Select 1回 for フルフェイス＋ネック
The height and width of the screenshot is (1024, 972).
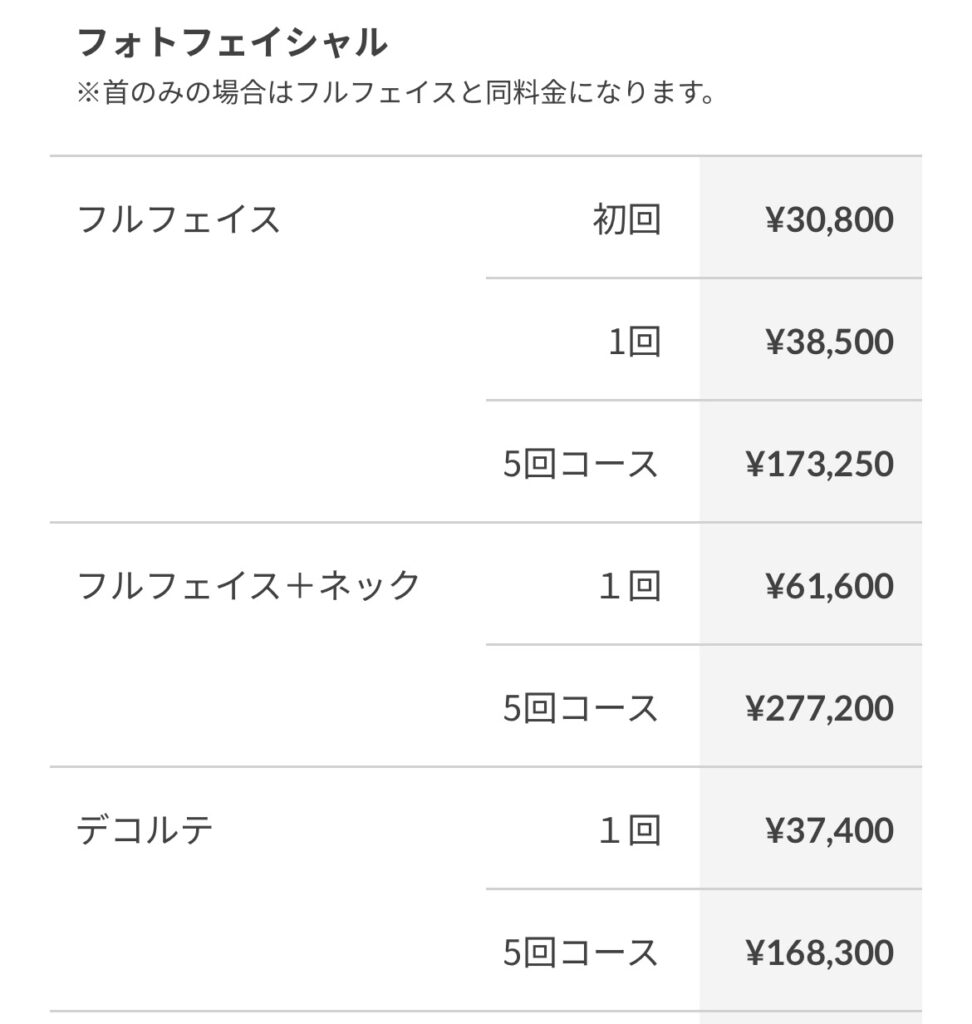(x=630, y=585)
